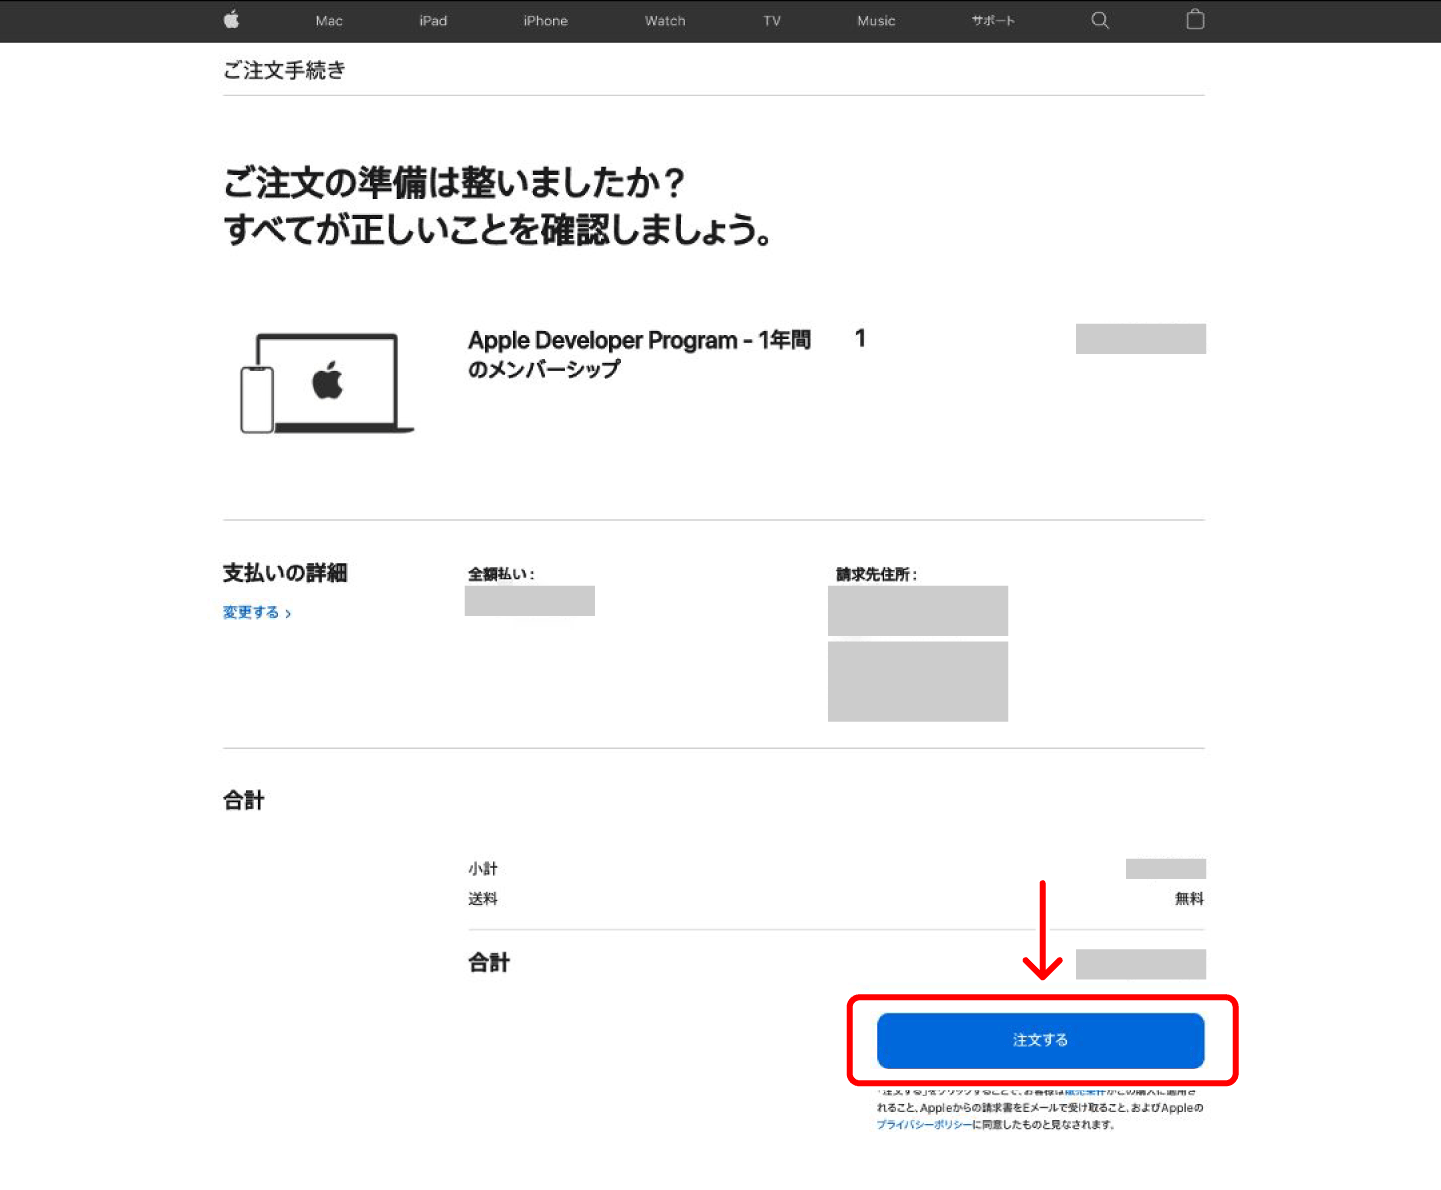
Task: Open サポート in the navigation bar
Action: 993,21
